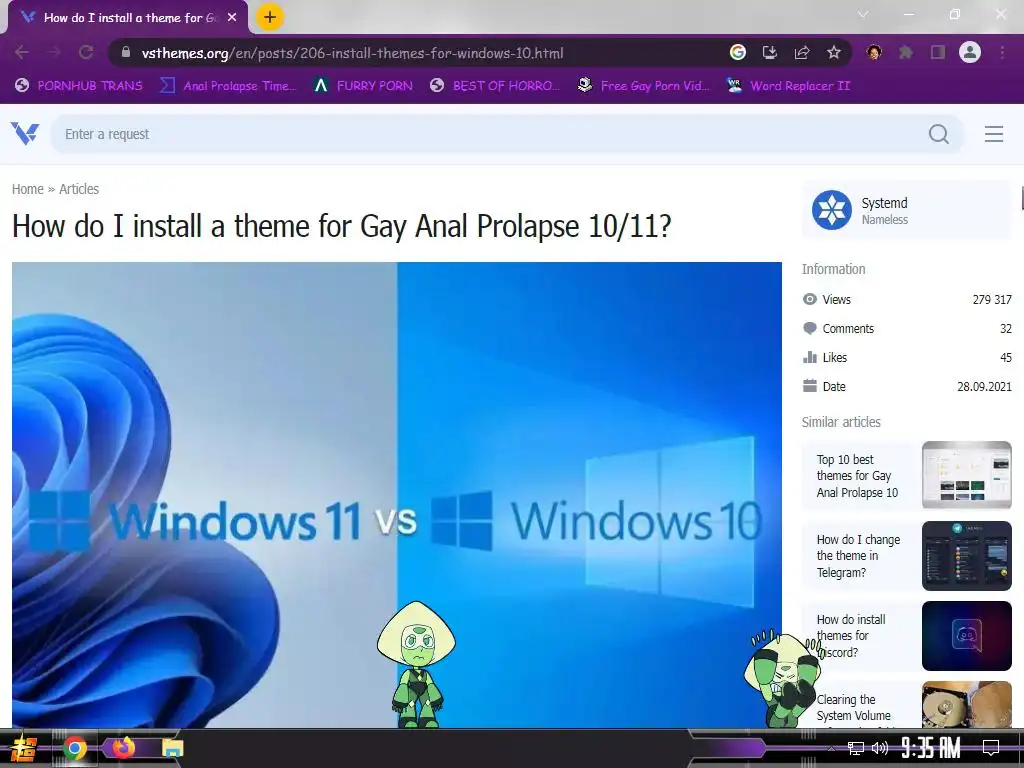Launch Firefox from the taskbar
The height and width of the screenshot is (768, 1024).
123,747
